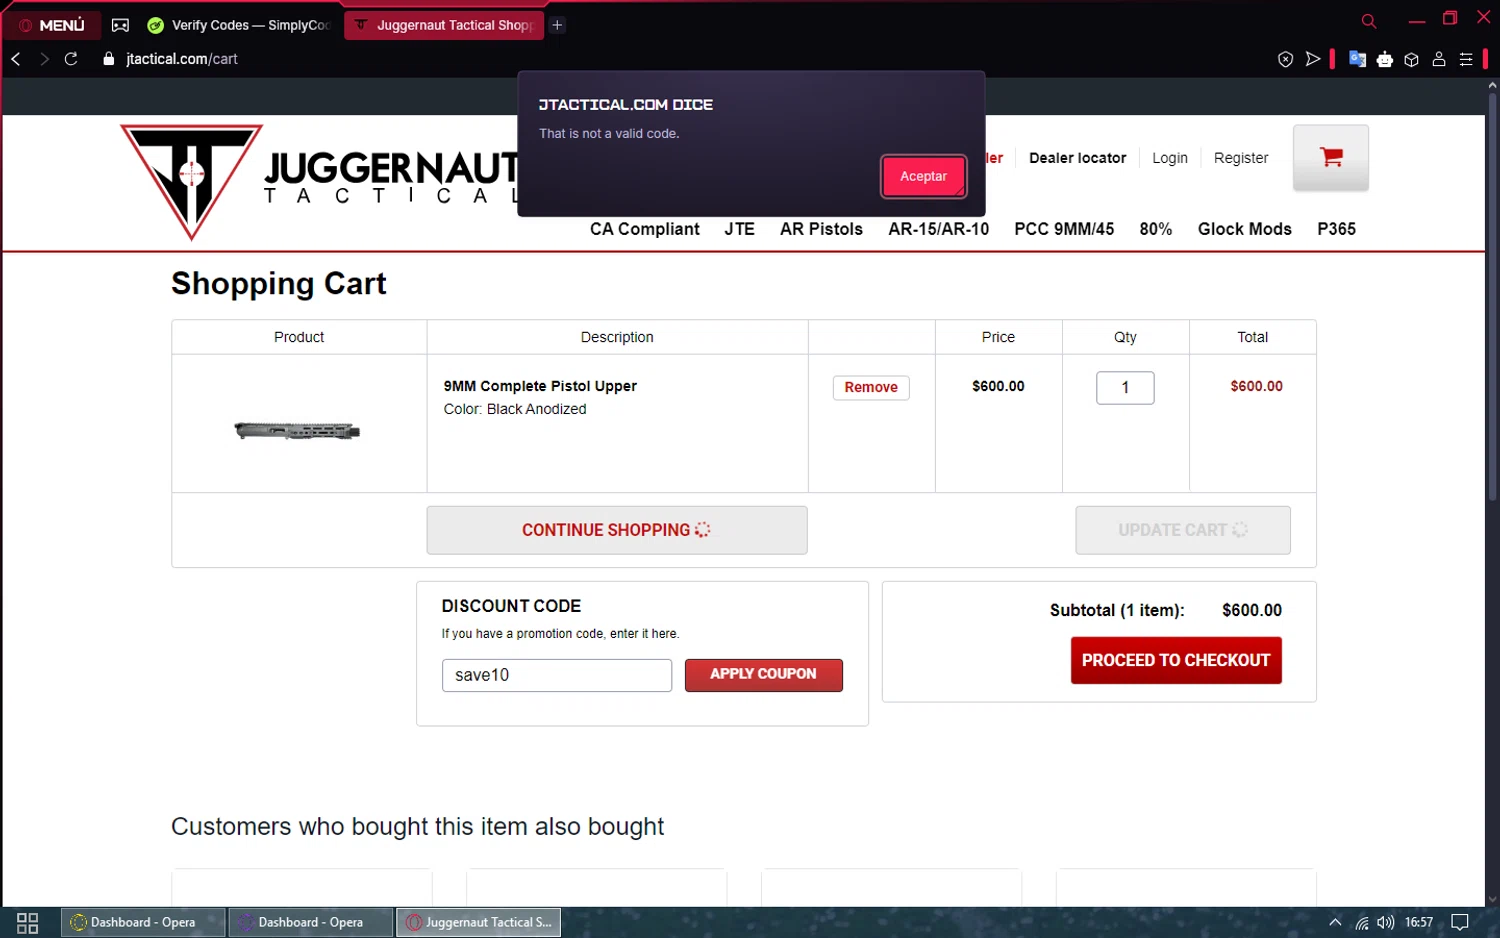1500x938 pixels.
Task: Open the CA Compliant menu item
Action: pyautogui.click(x=645, y=229)
